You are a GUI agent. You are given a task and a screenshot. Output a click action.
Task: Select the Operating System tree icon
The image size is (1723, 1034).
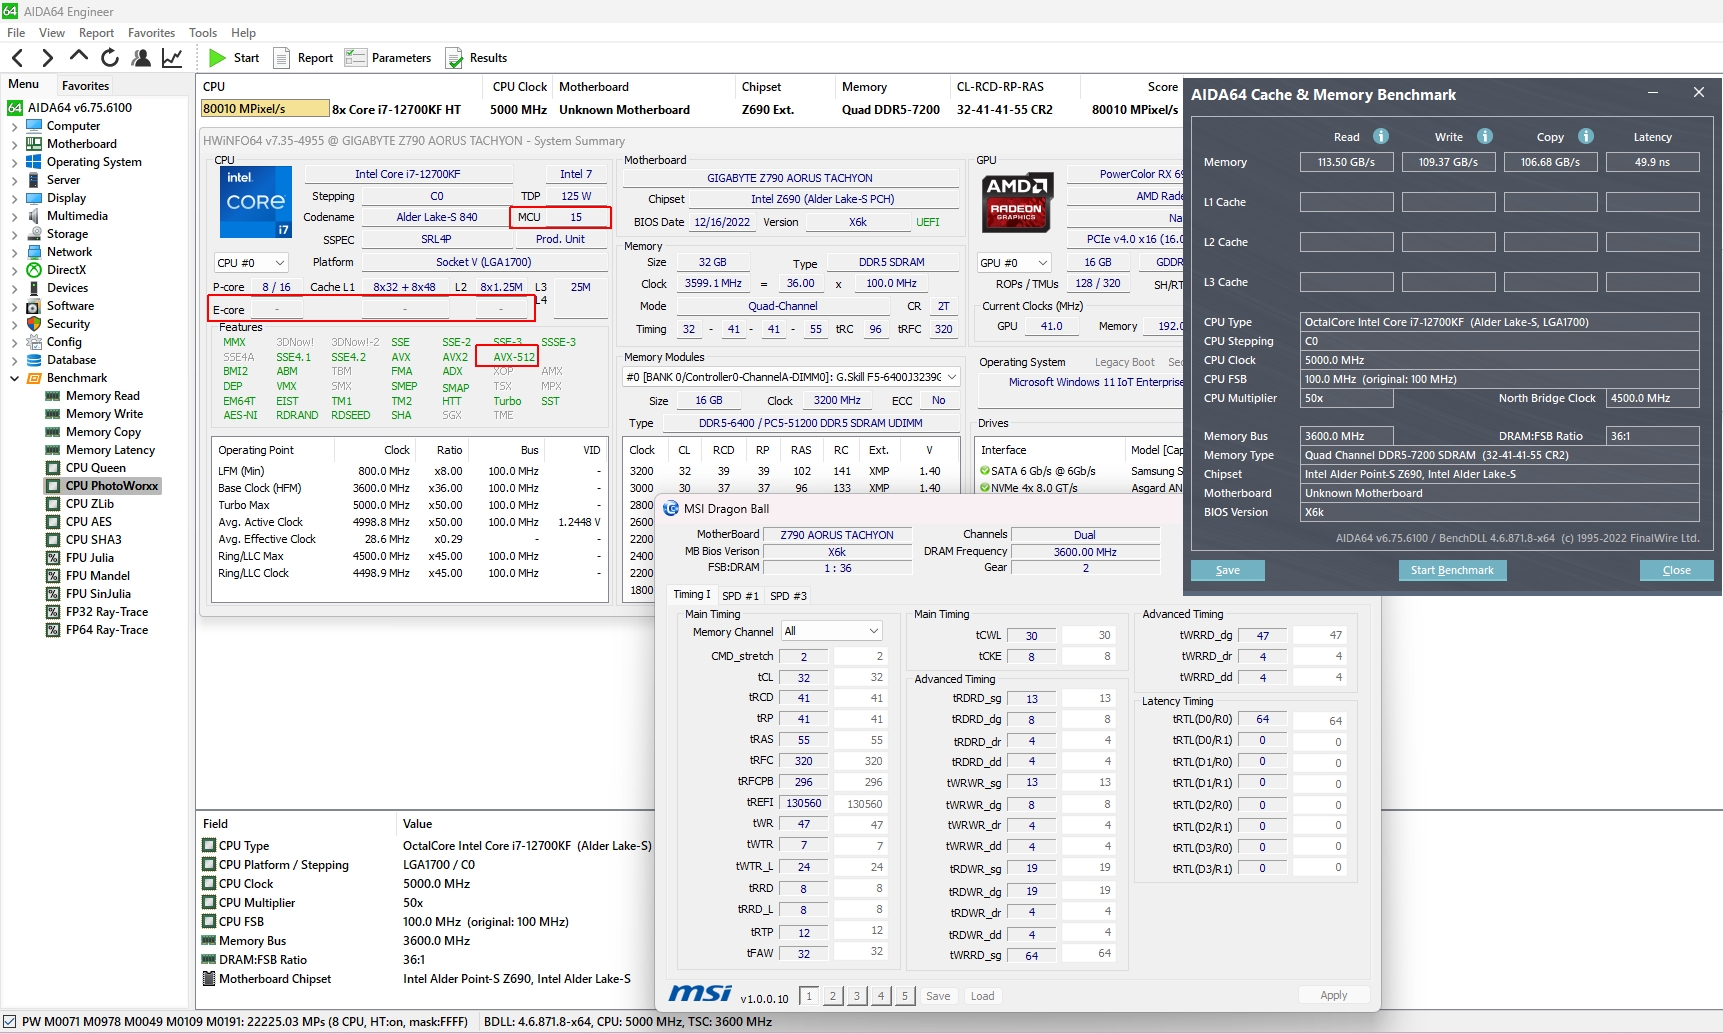tap(34, 162)
